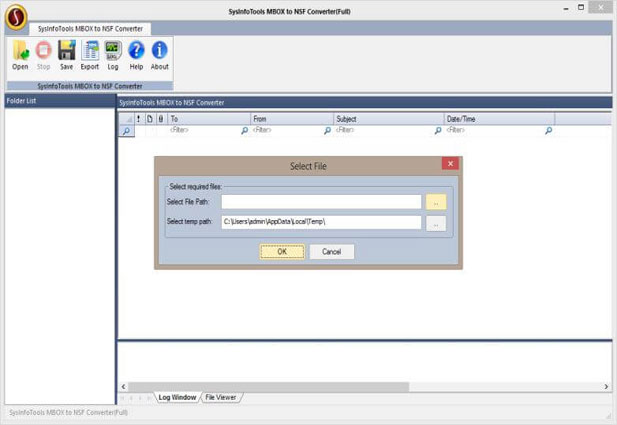Click the grid's top-left select-all corner
The image size is (617, 425).
click(127, 119)
